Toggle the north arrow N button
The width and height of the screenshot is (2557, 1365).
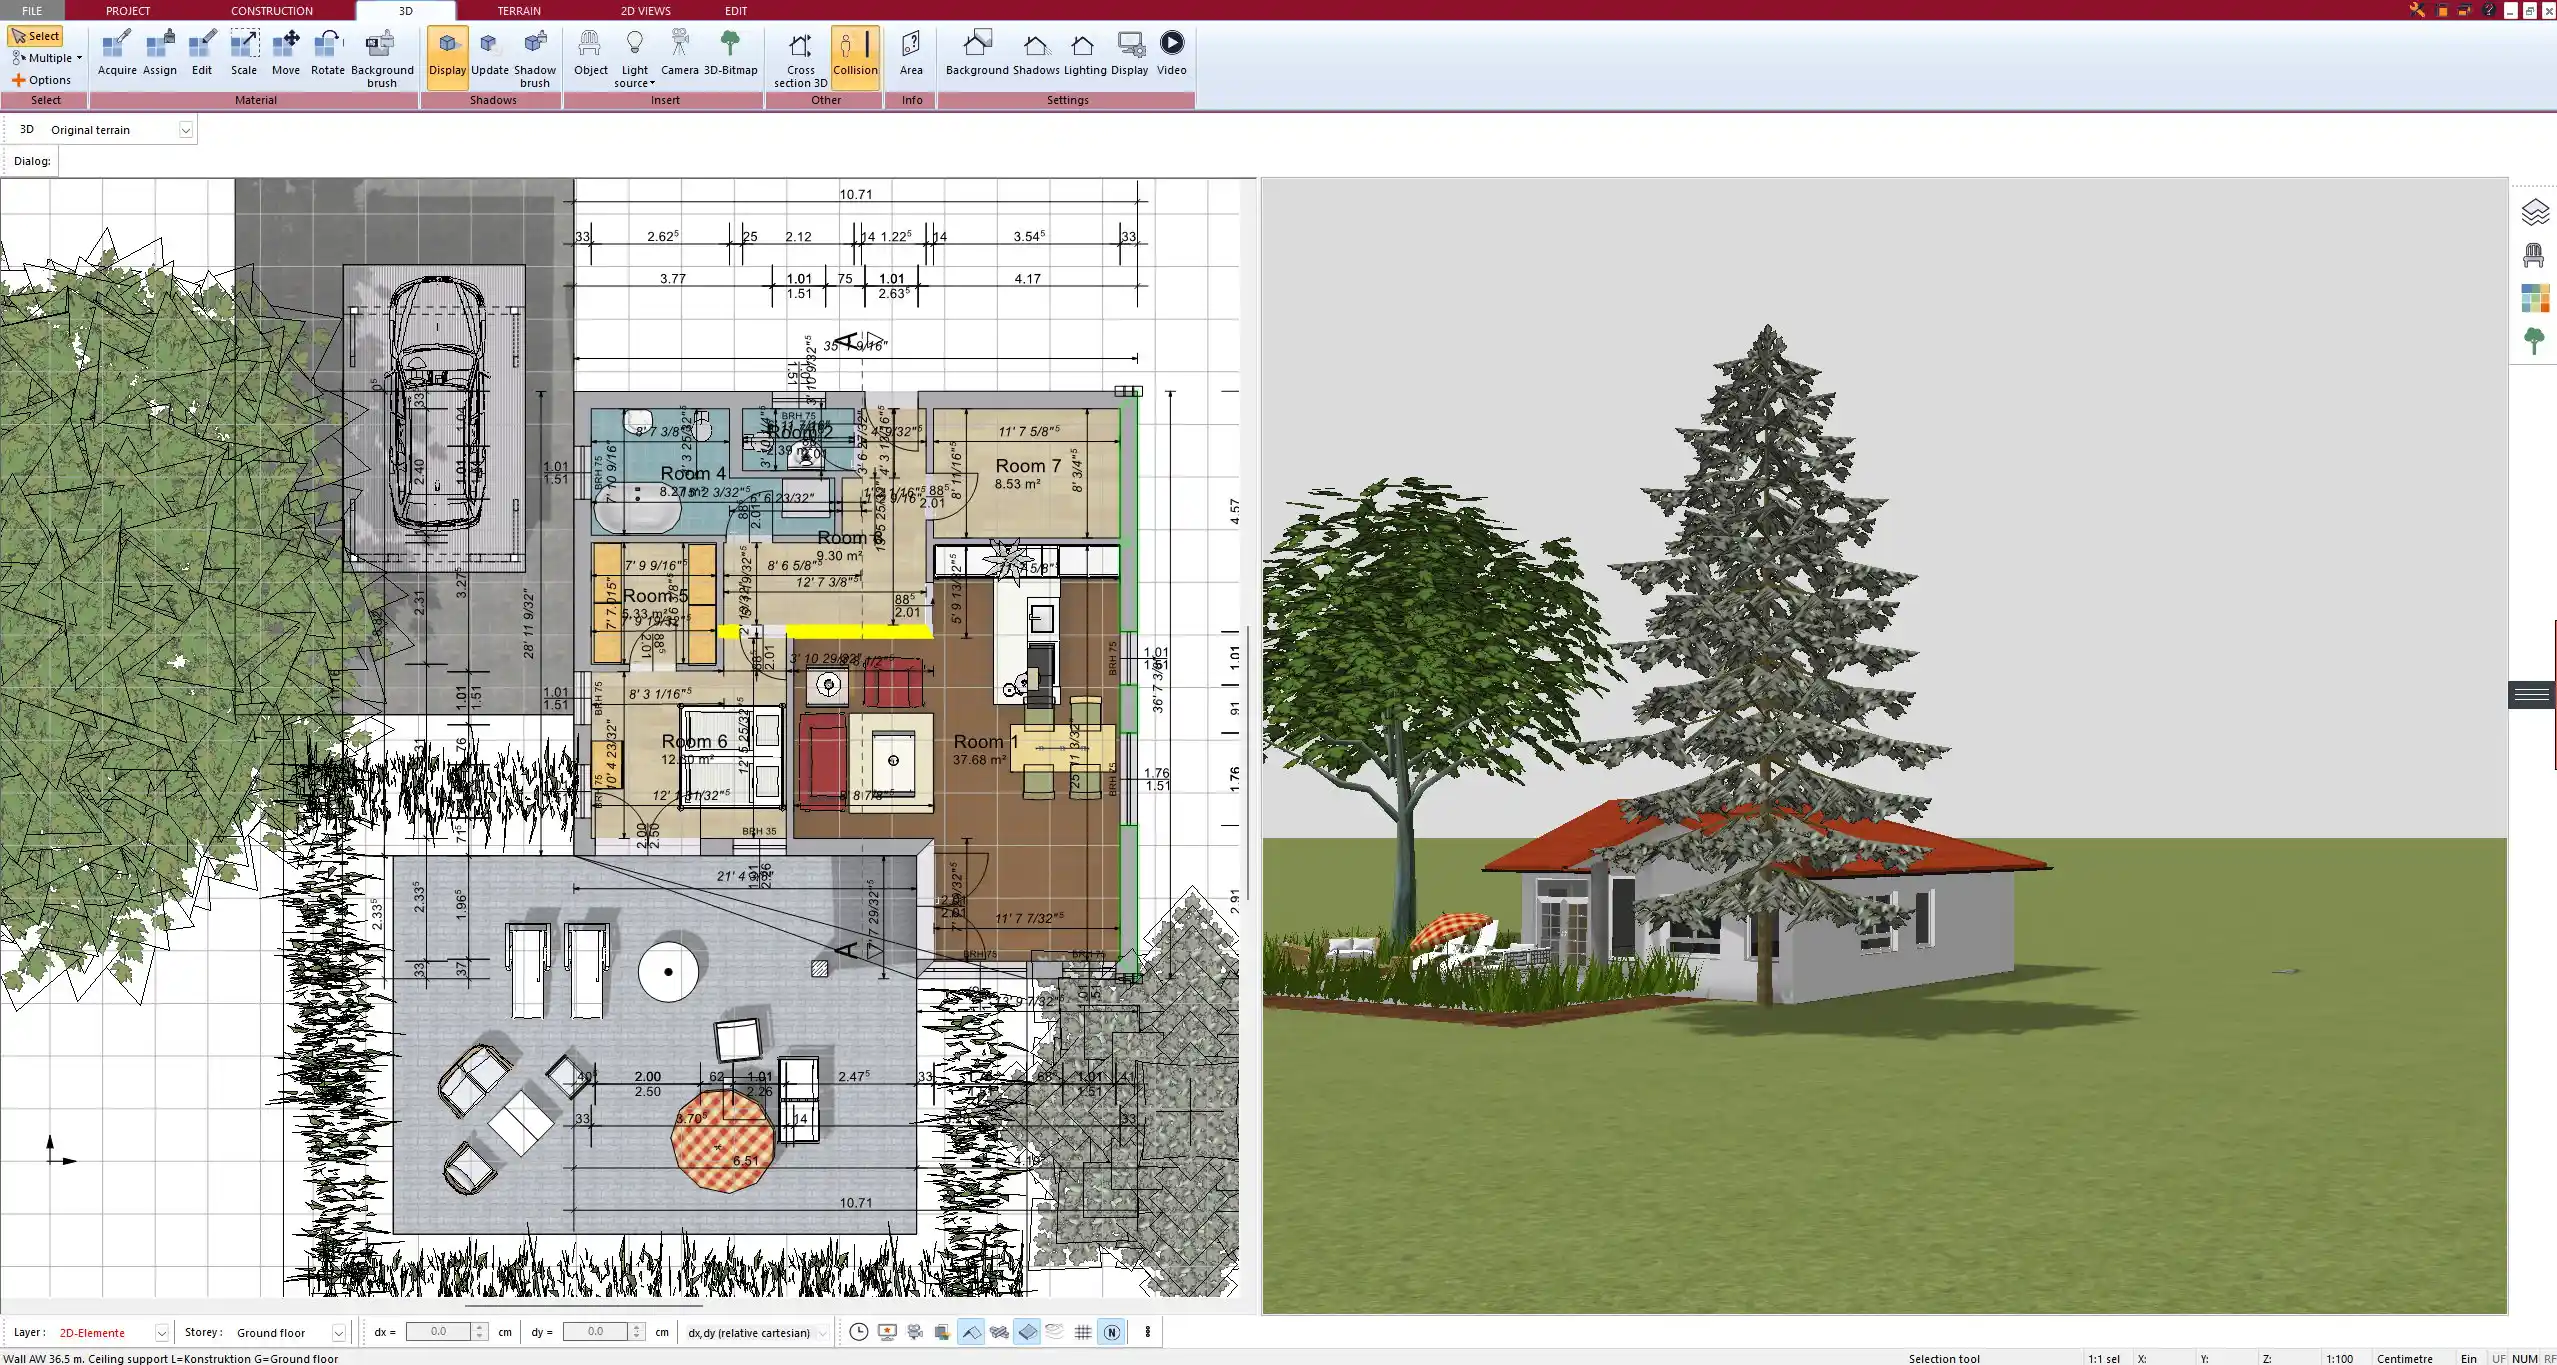(x=1111, y=1332)
